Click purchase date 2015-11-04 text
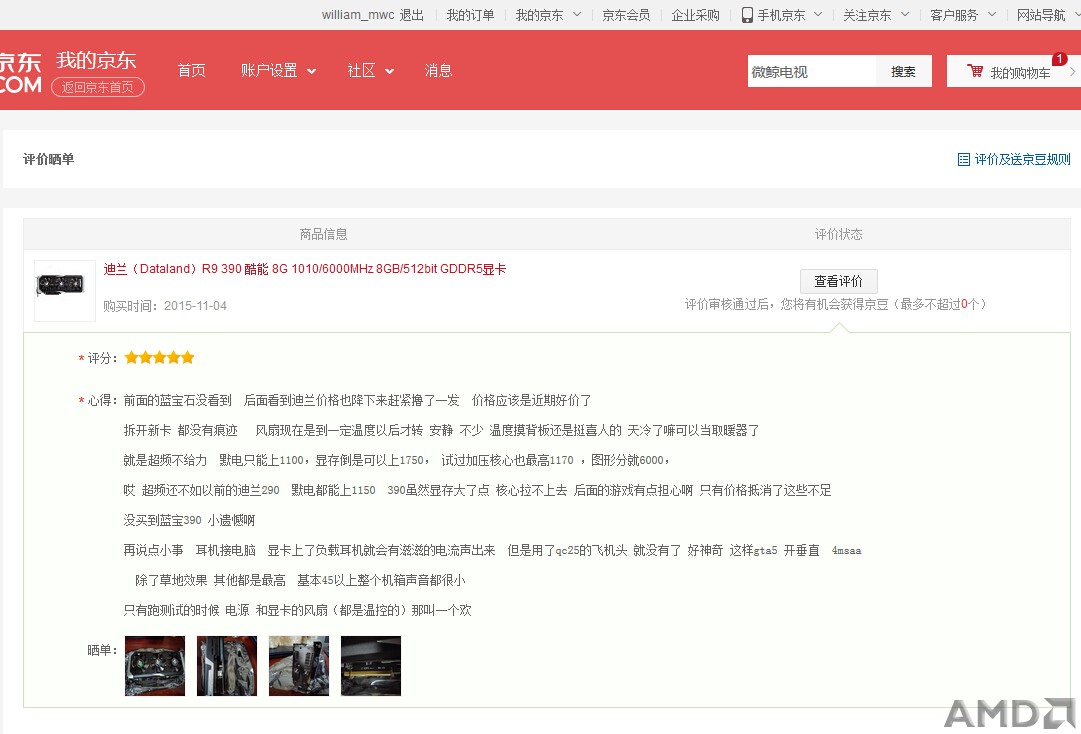Screen dimensions: 1081x734 [x=195, y=305]
